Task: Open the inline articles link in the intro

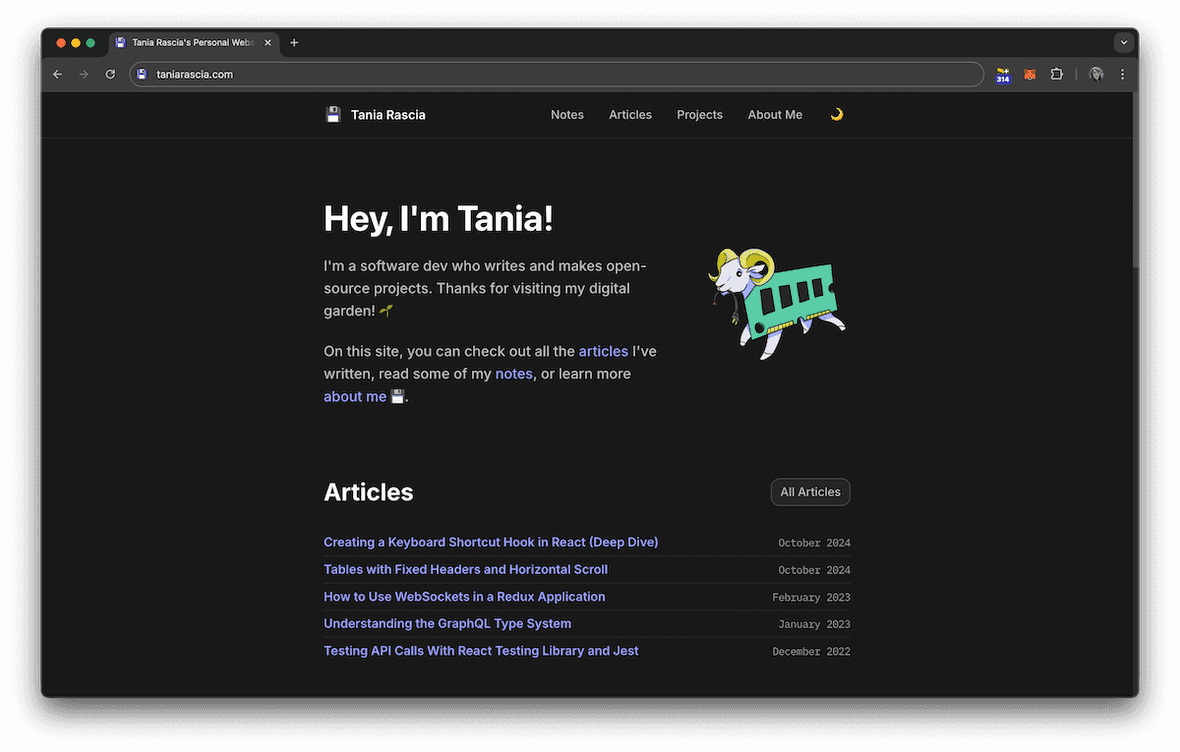Action: (603, 351)
